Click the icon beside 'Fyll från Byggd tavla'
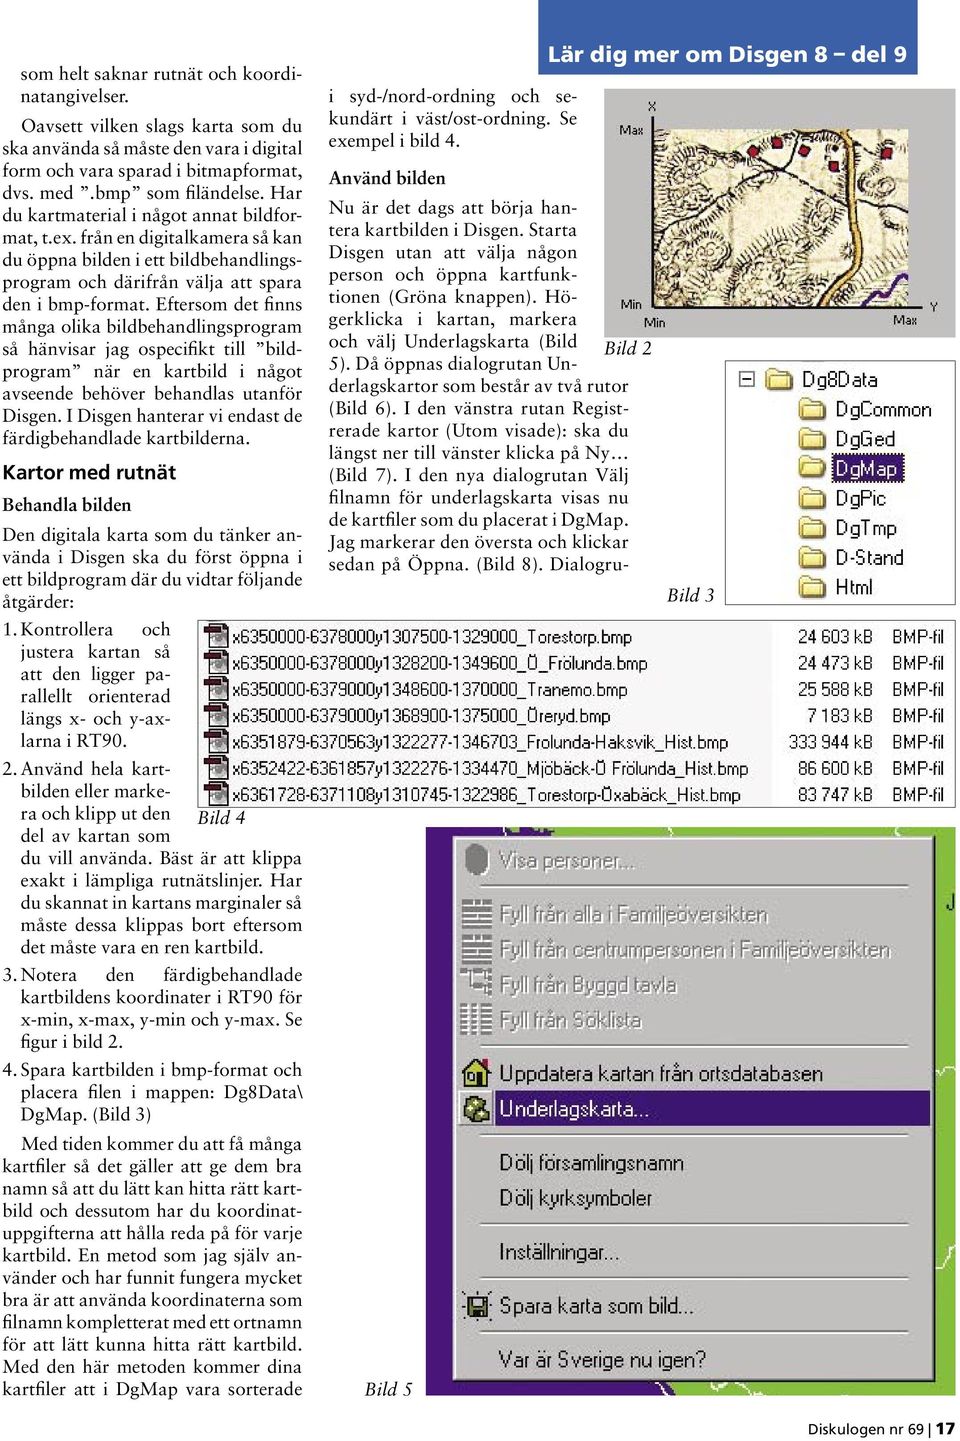Screen dimensions: 960x1441 click(477, 984)
